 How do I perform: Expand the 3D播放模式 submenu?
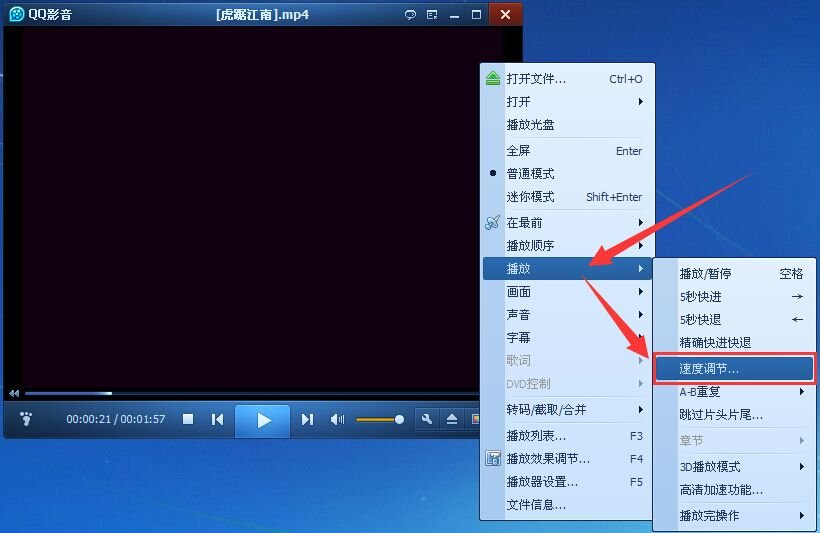pyautogui.click(x=734, y=467)
